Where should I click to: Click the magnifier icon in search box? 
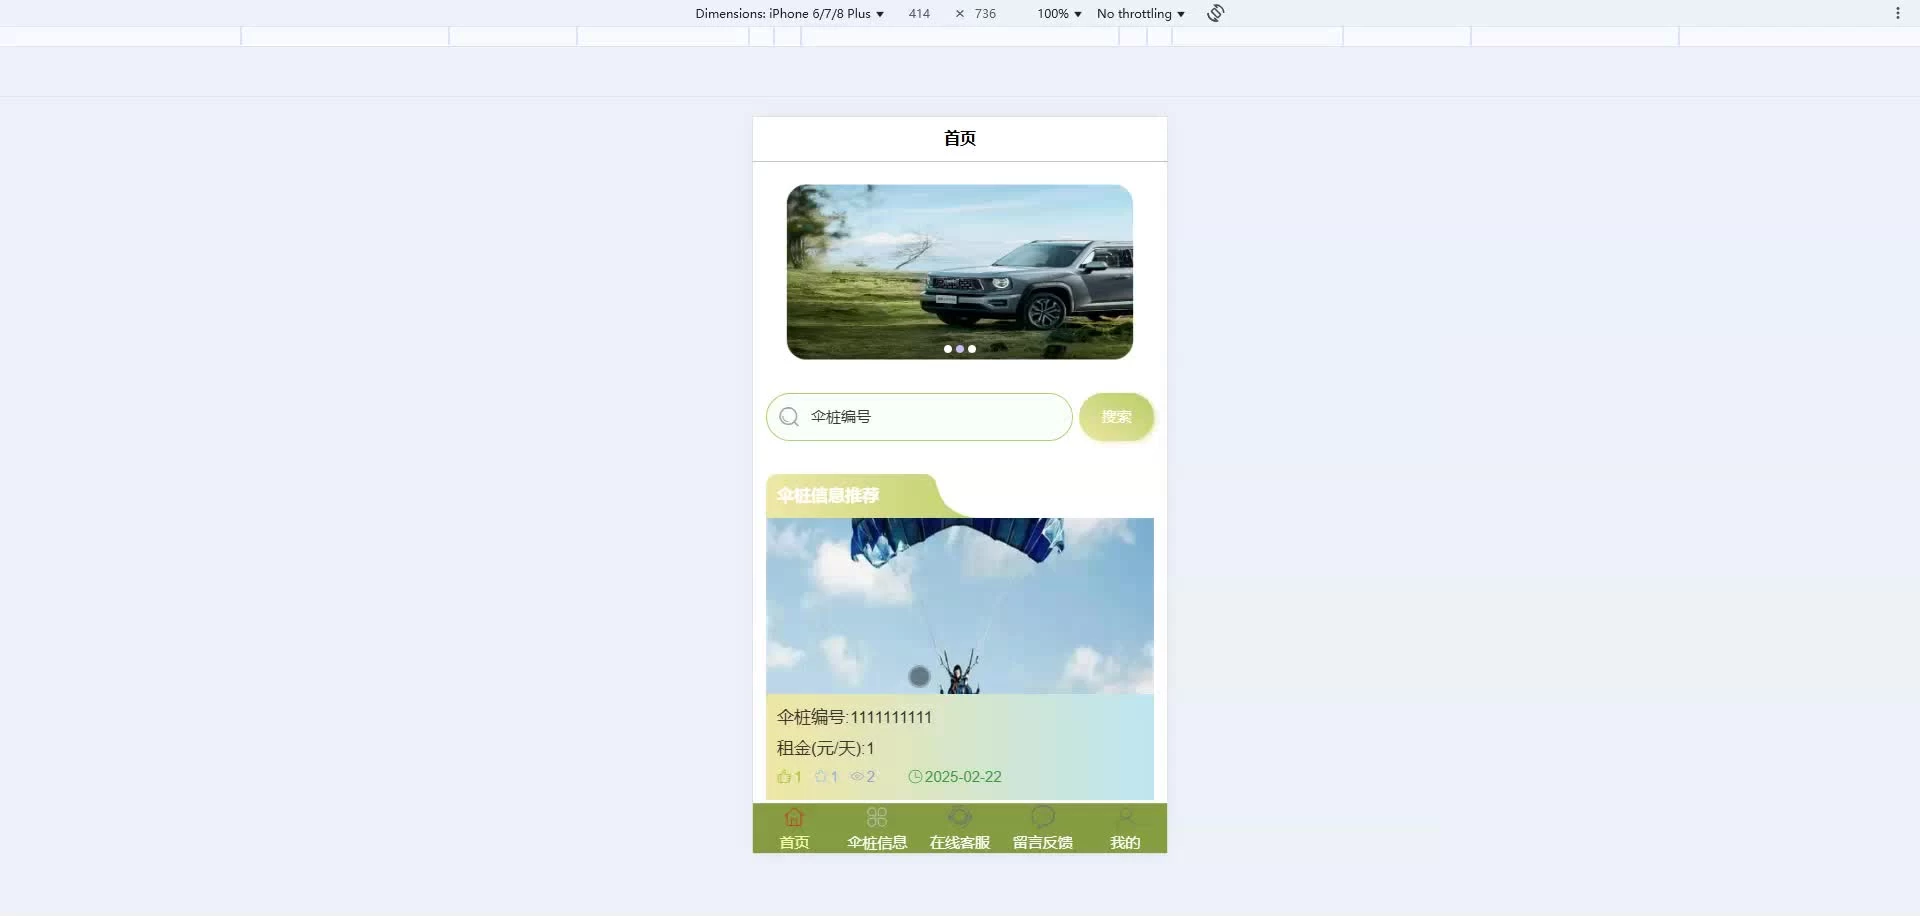789,417
